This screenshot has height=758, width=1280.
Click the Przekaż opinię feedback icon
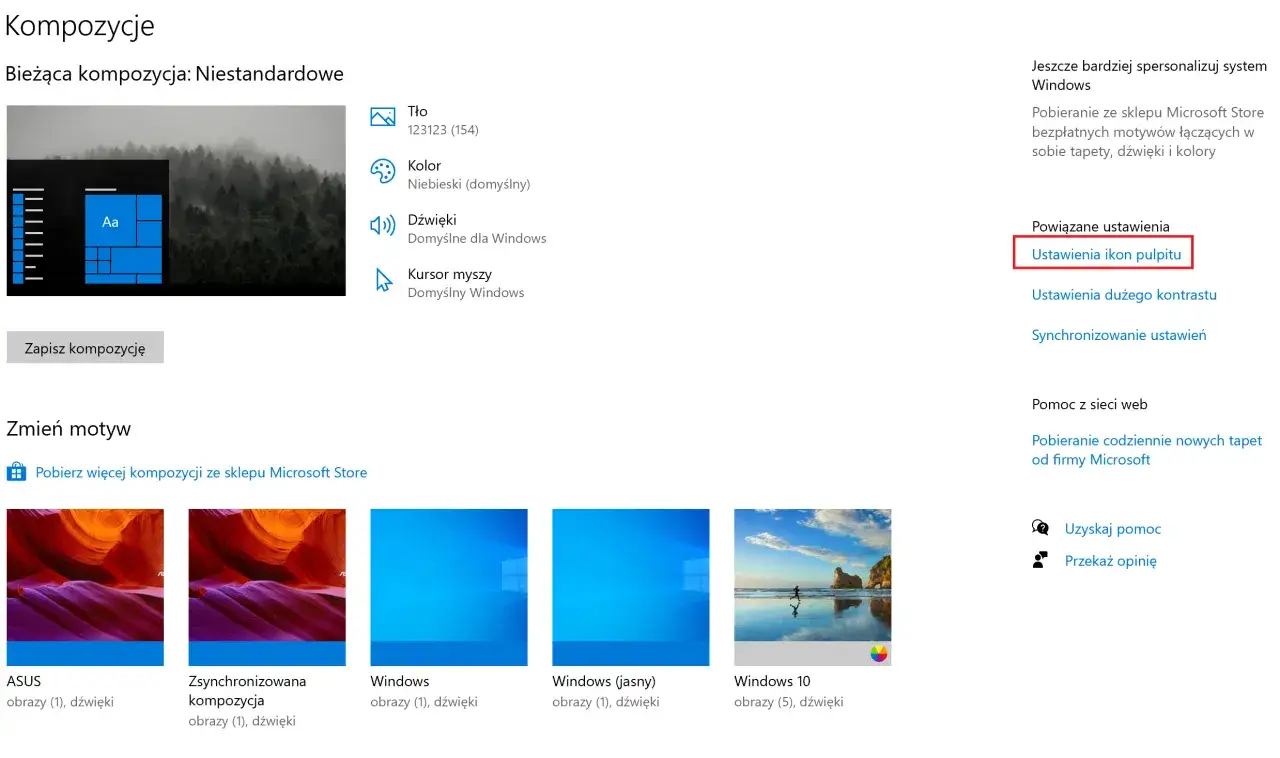click(x=1041, y=560)
